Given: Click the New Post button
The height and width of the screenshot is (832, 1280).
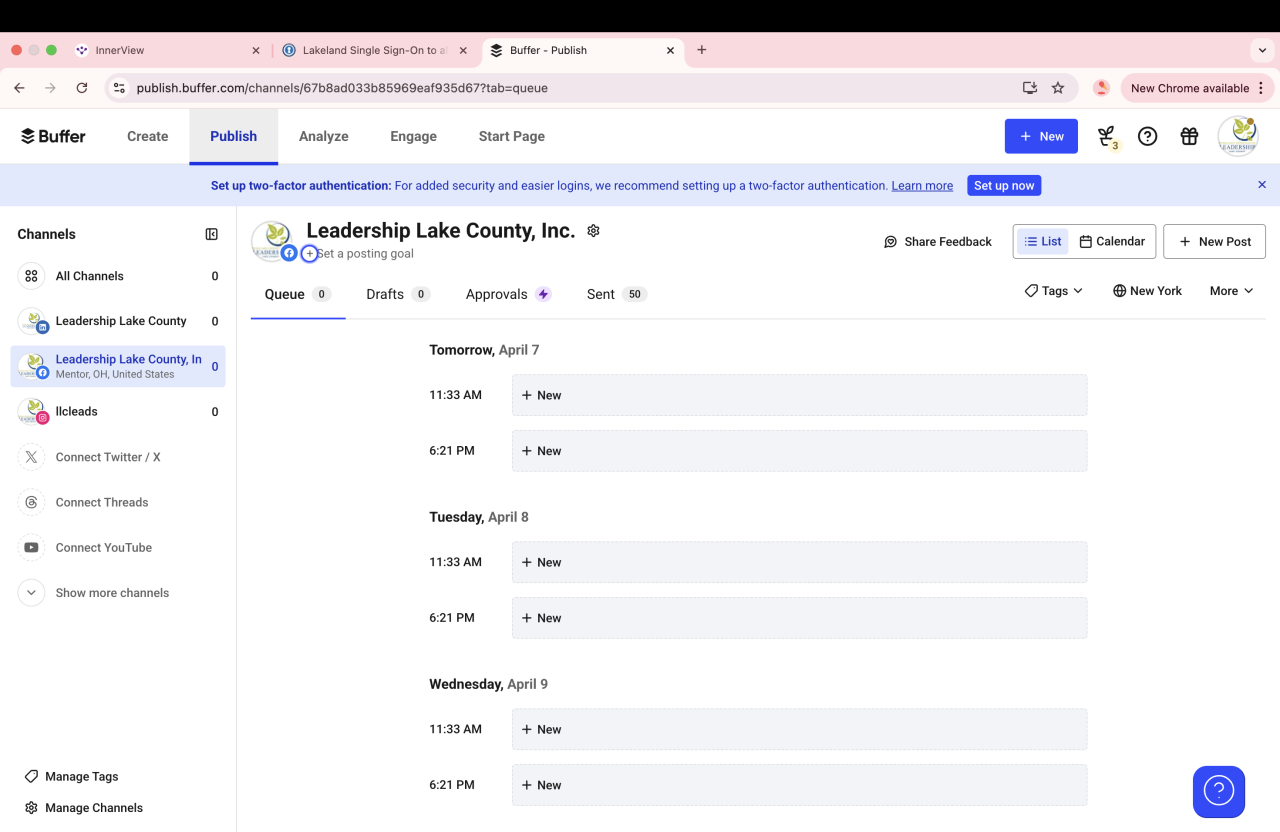Looking at the screenshot, I should pyautogui.click(x=1214, y=241).
